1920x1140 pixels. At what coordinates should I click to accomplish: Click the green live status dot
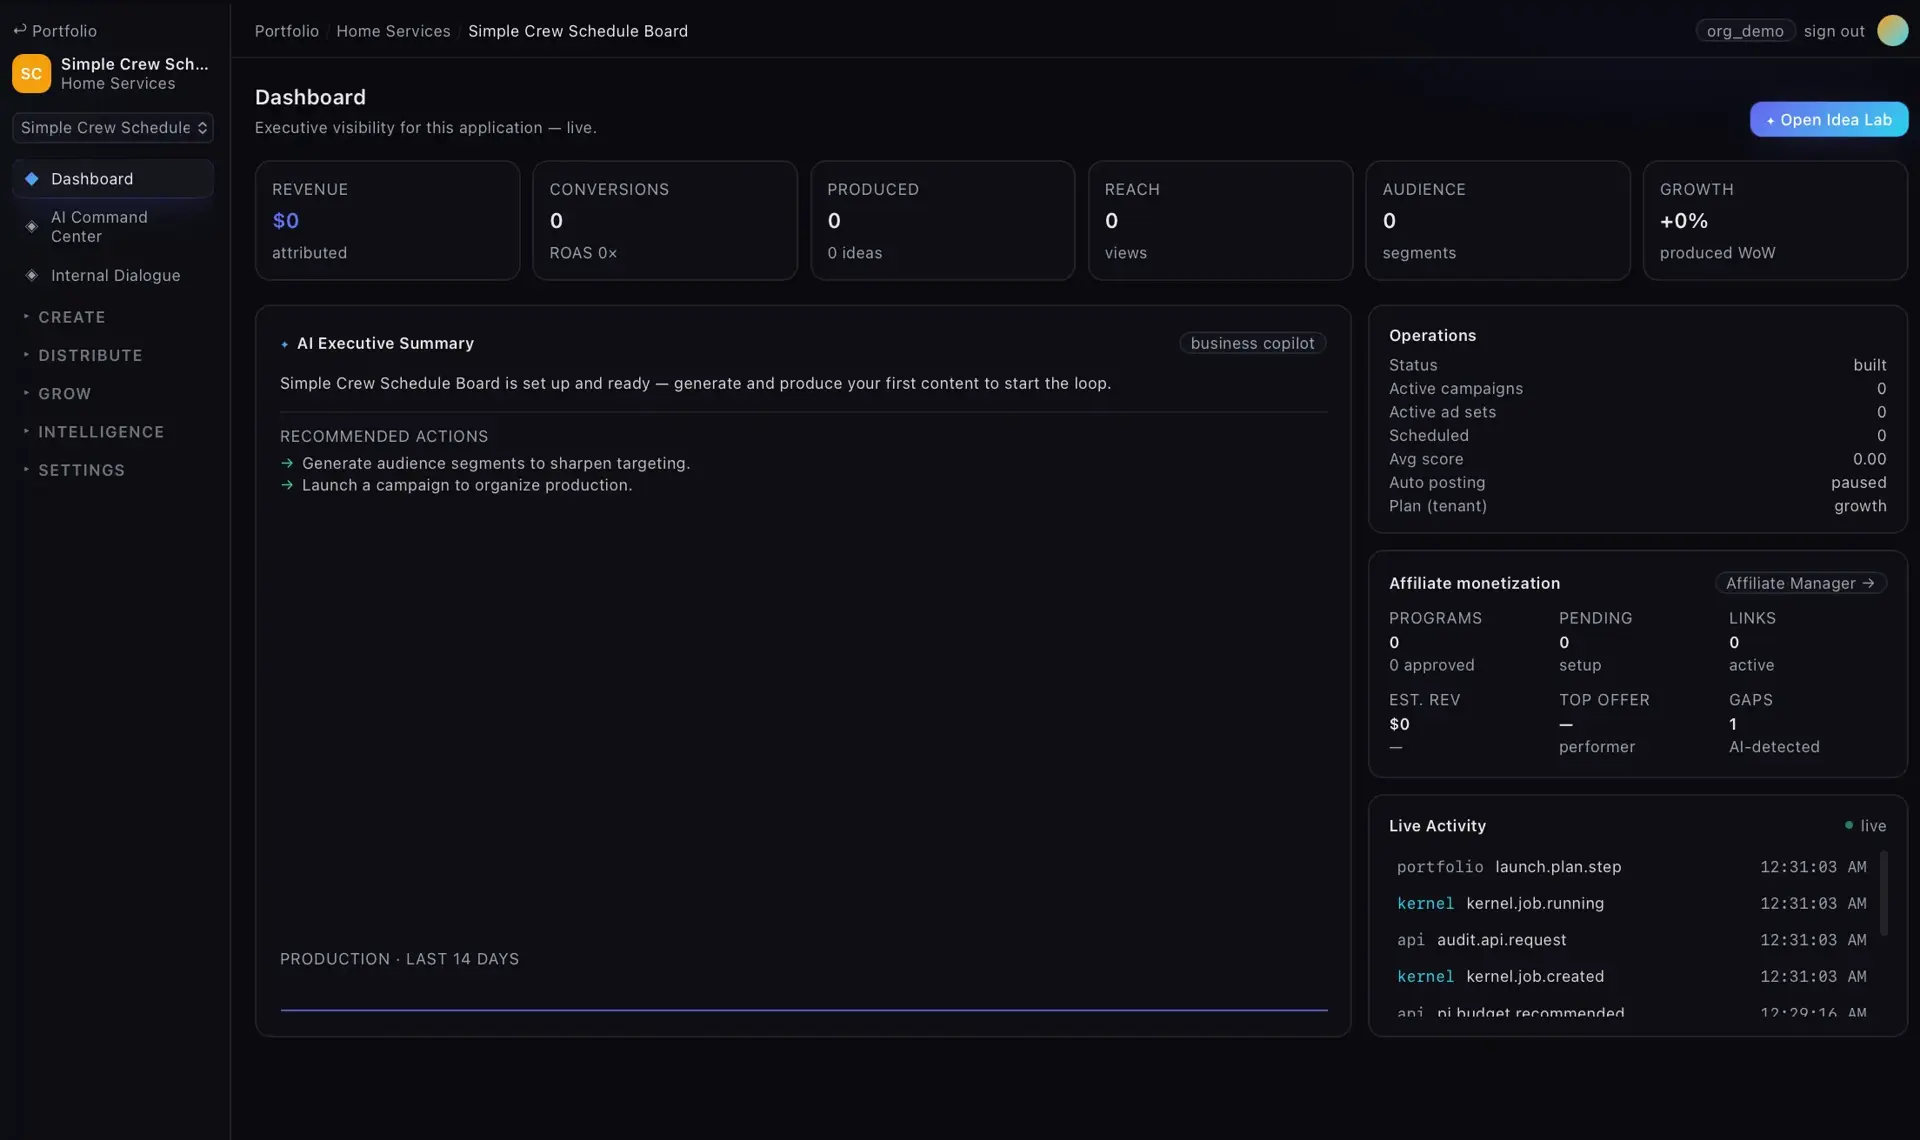[1849, 825]
